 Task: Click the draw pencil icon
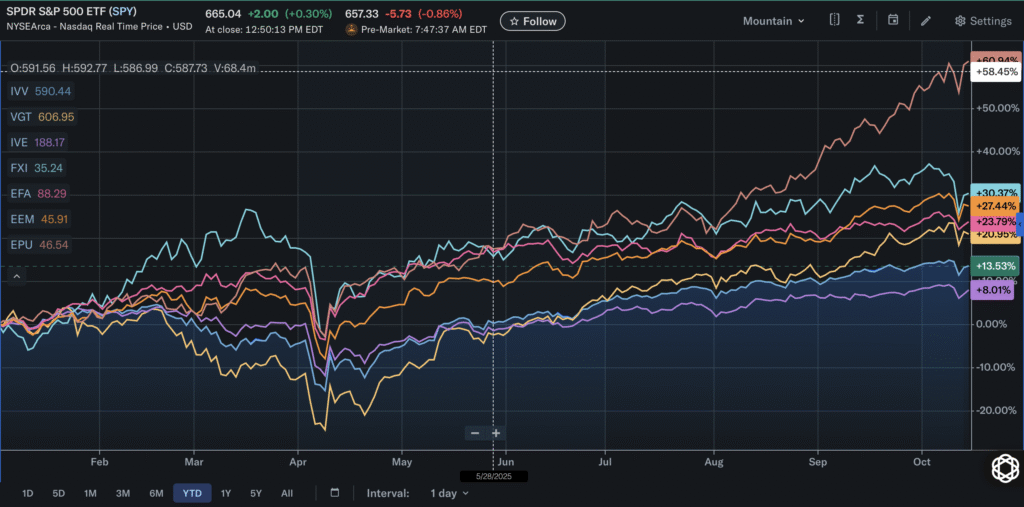pos(926,21)
